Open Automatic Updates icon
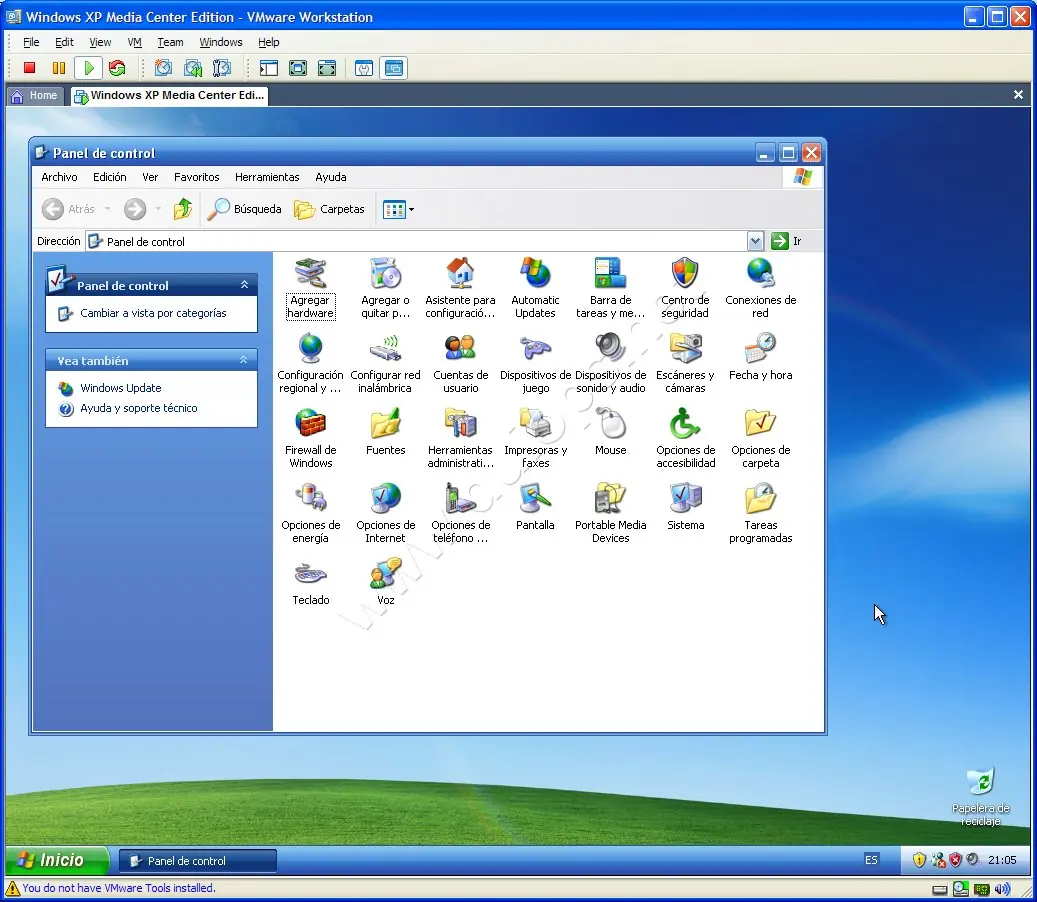The image size is (1037, 902). 535,274
